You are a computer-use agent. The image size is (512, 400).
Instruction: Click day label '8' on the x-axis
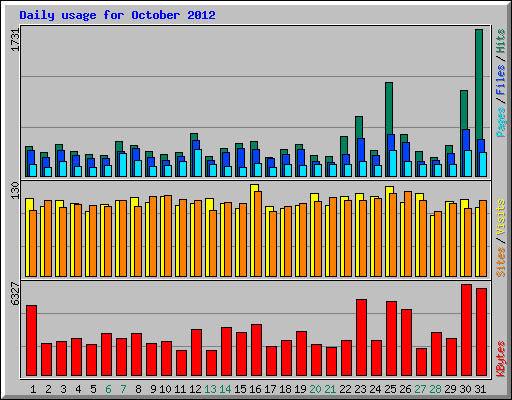pos(138,389)
